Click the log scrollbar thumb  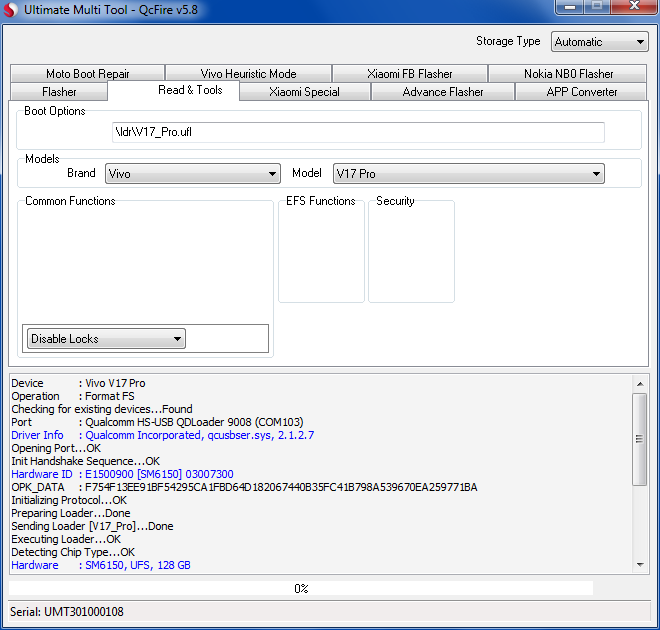(x=639, y=439)
